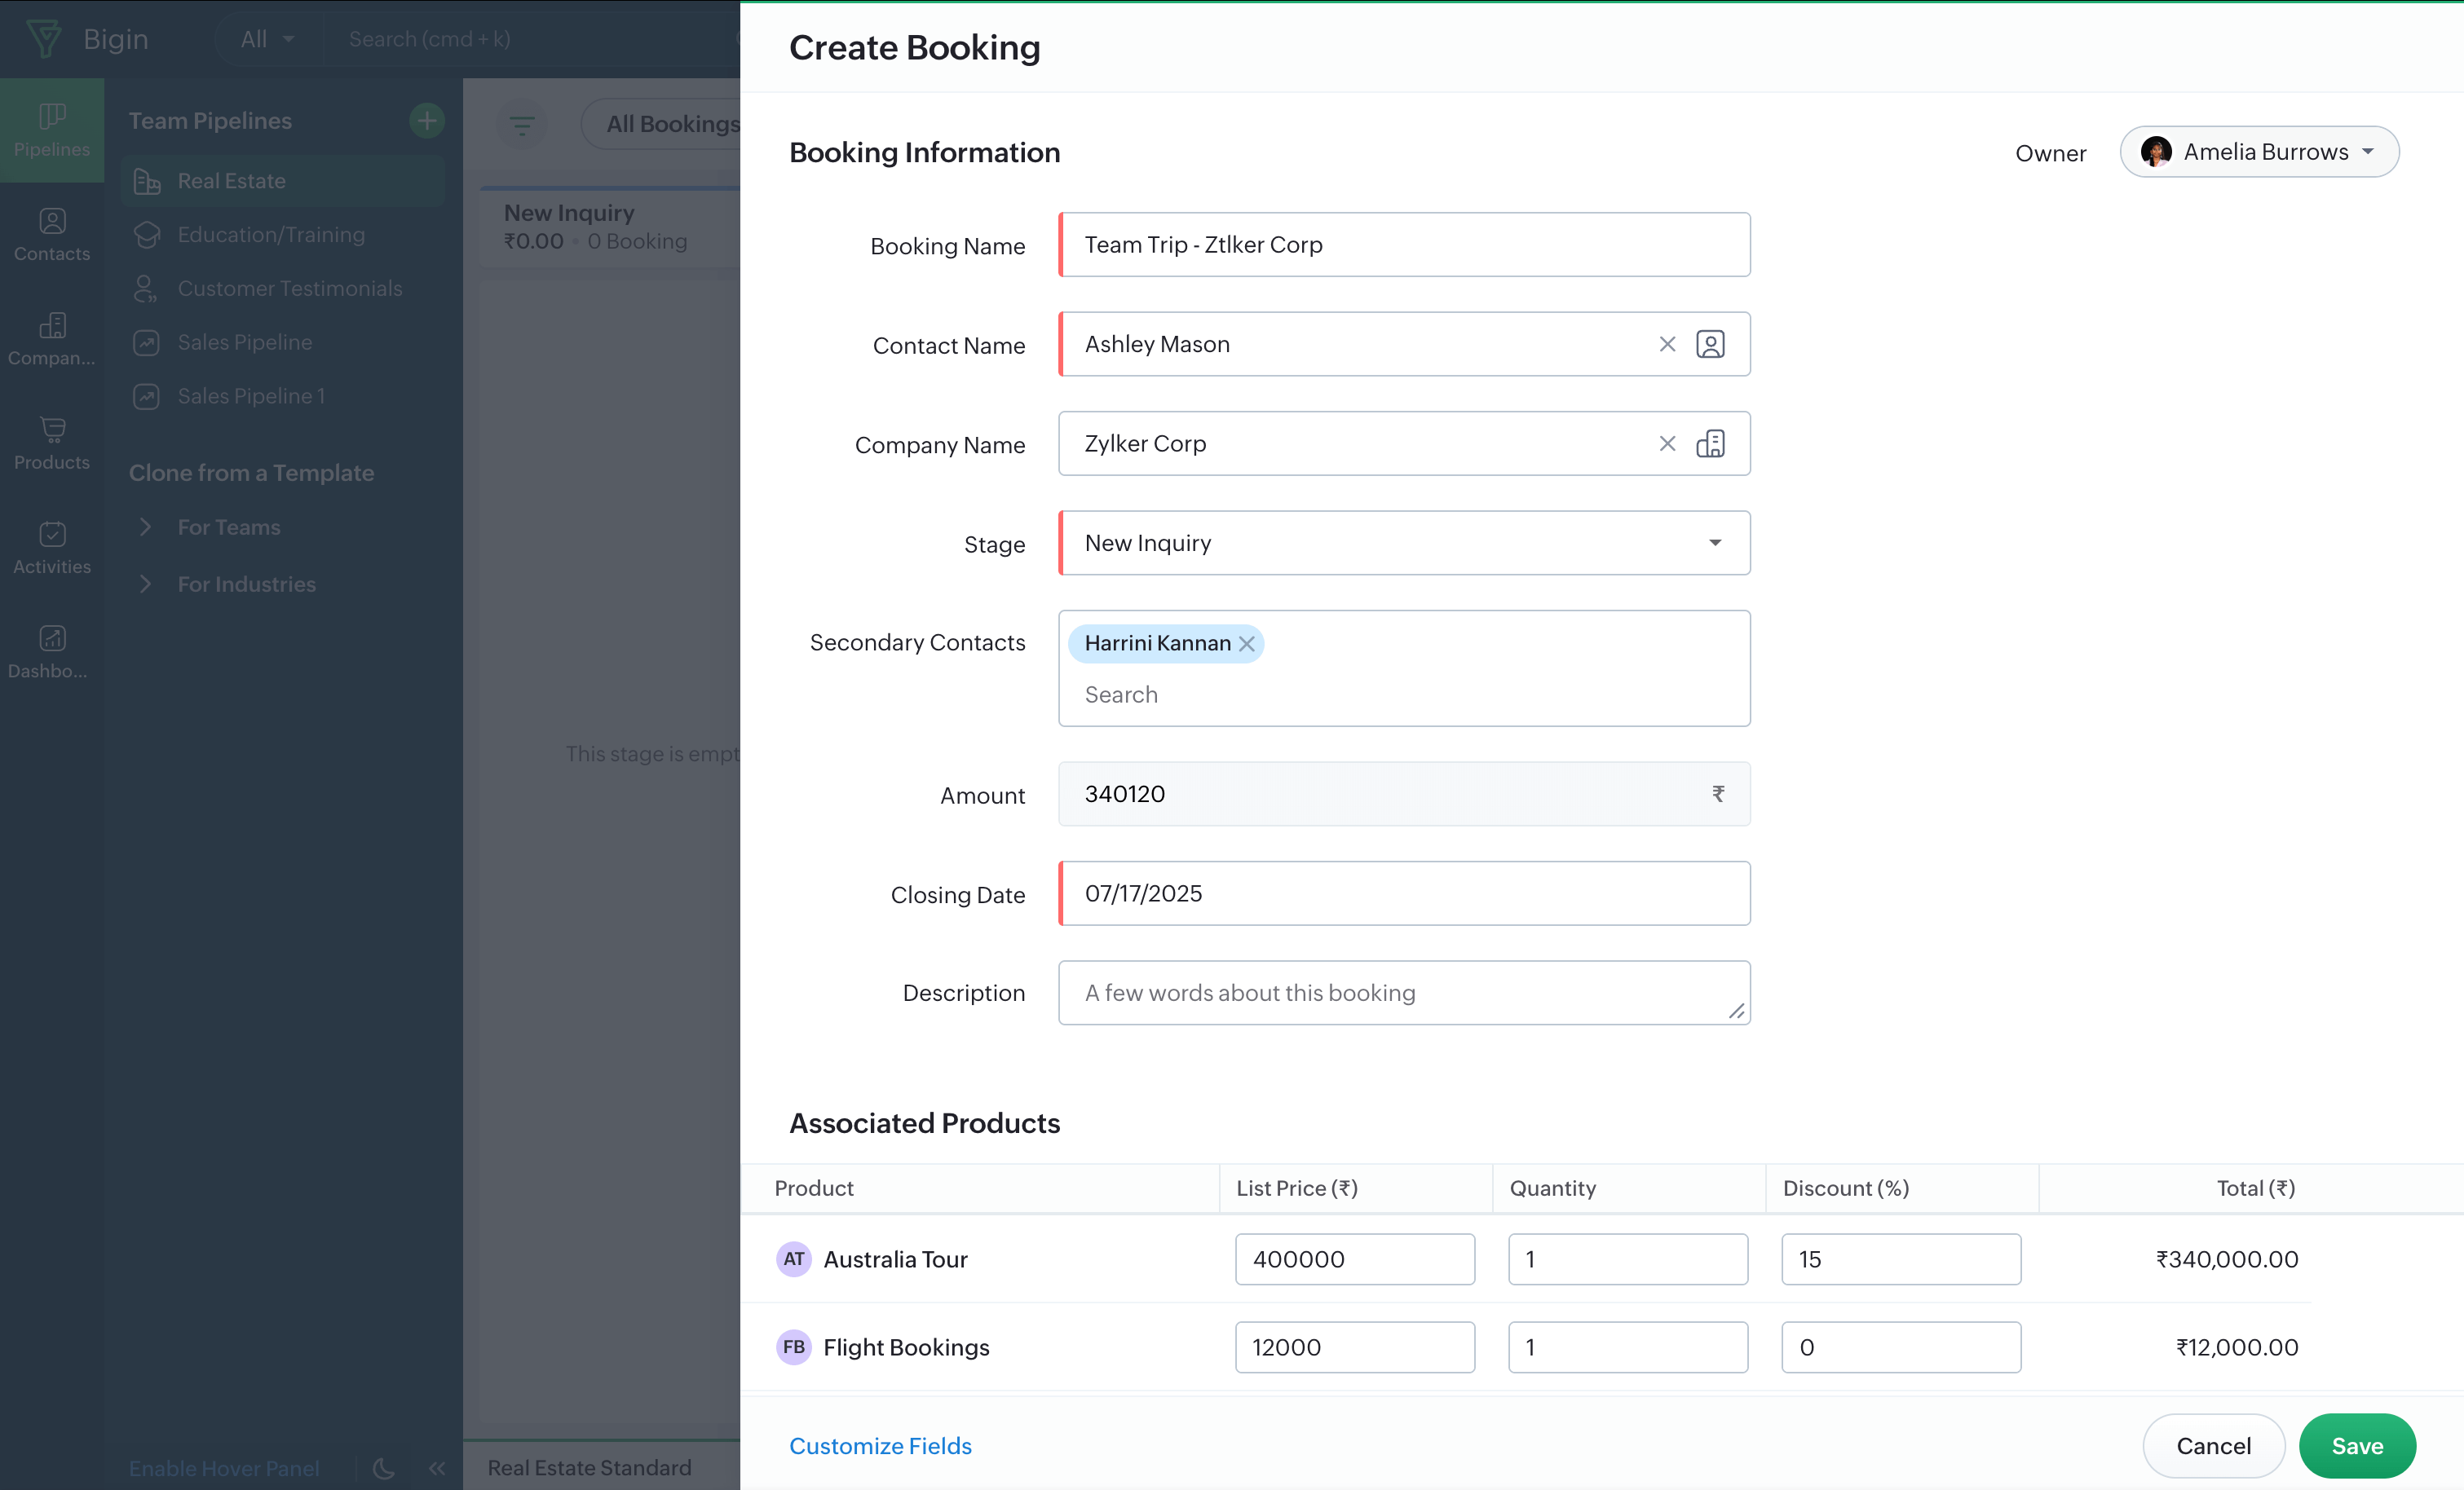Open contact lookup icon in Contact Name
Image resolution: width=2464 pixels, height=1490 pixels.
pos(1711,344)
